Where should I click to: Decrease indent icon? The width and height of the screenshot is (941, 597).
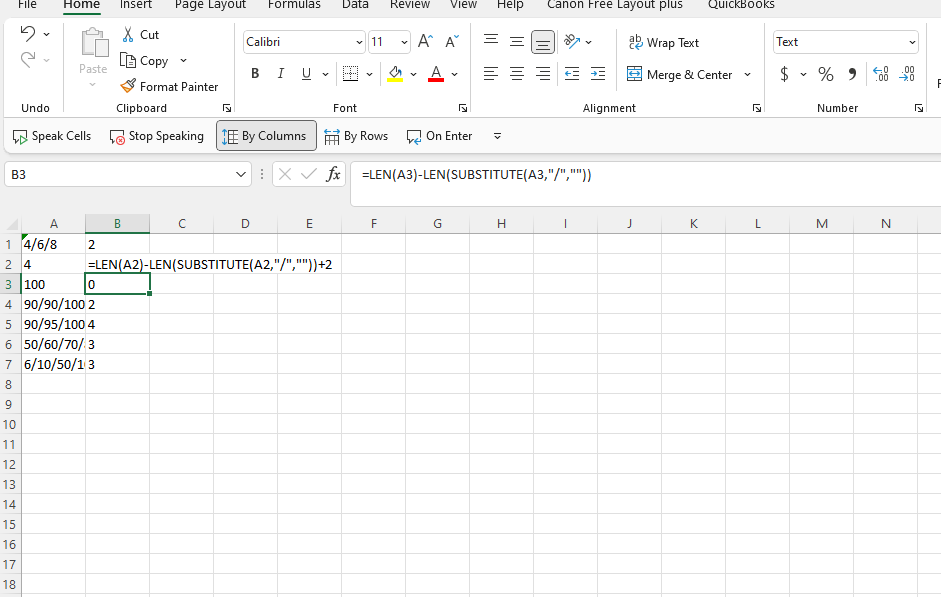point(572,74)
